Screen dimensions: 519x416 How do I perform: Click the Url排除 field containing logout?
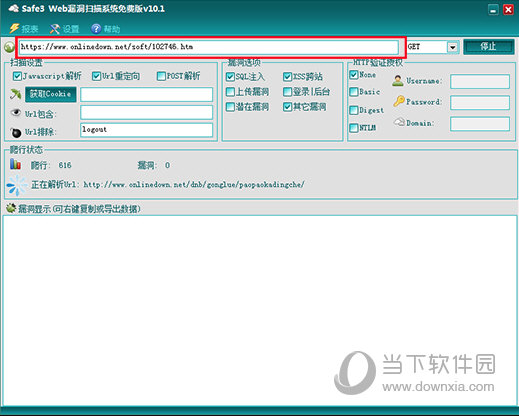(146, 130)
